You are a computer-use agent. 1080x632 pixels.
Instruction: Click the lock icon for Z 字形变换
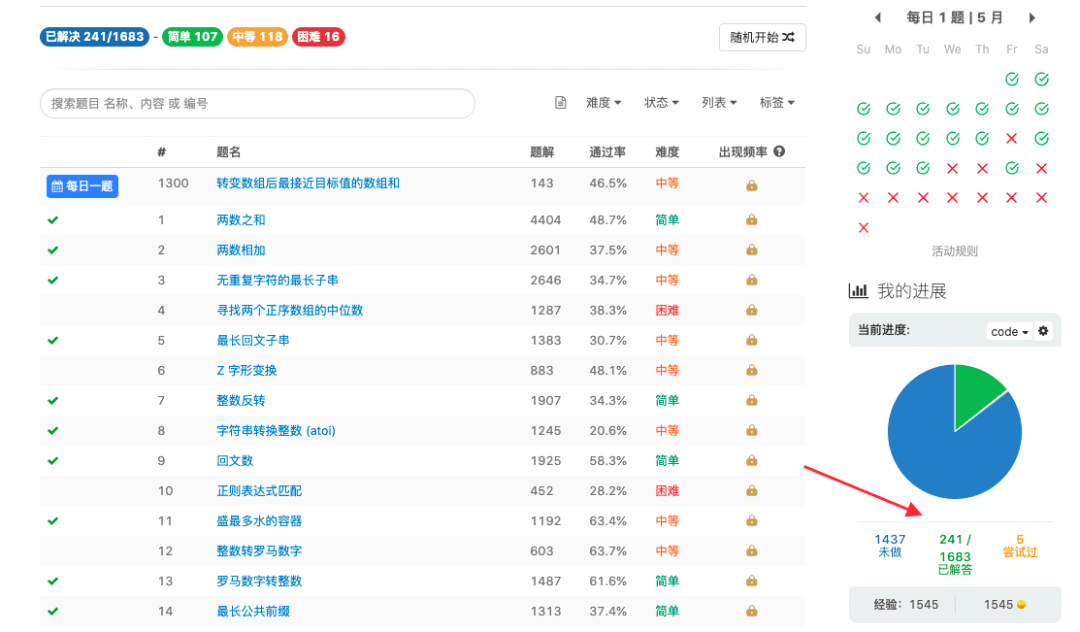pos(751,370)
